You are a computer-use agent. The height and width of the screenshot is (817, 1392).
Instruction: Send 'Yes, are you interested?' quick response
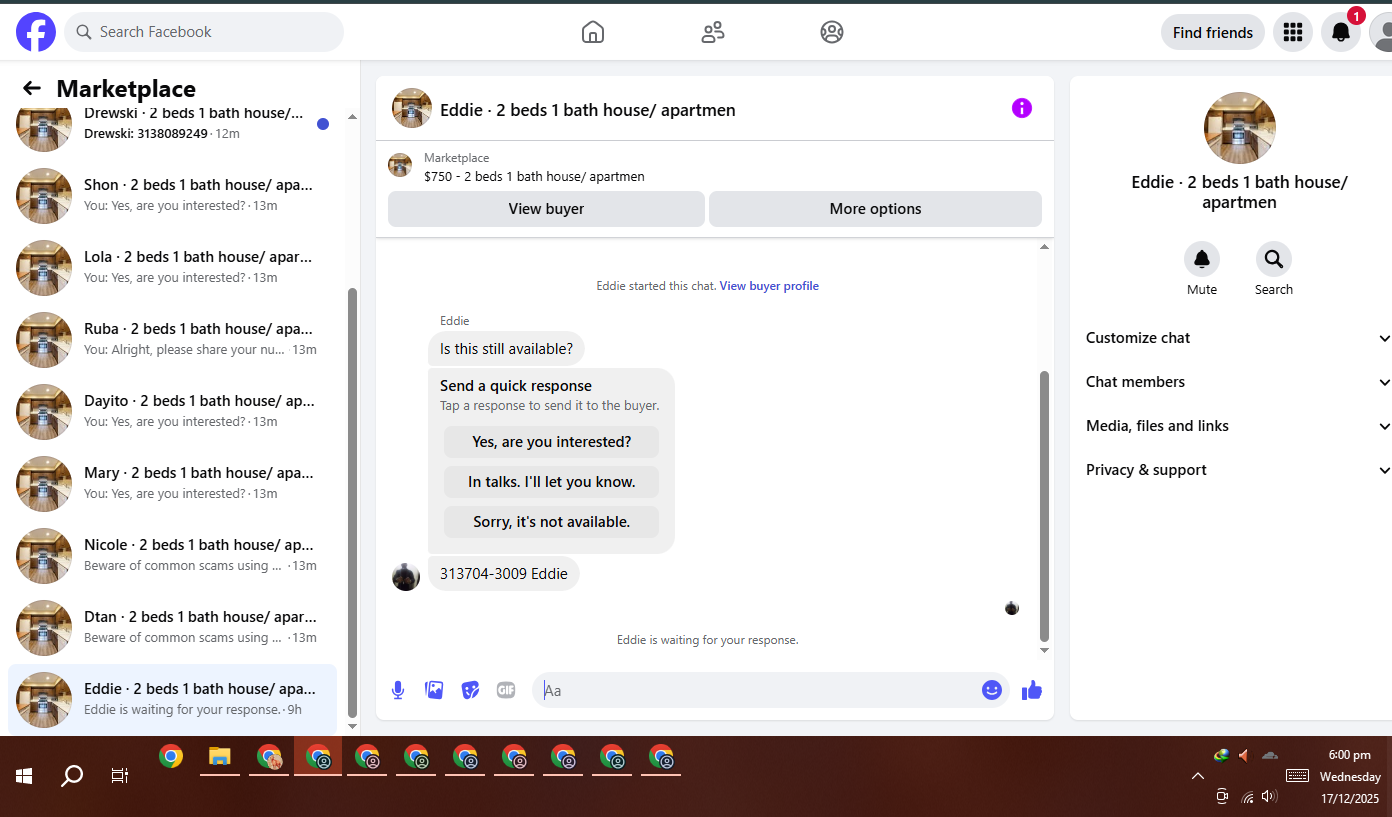click(x=552, y=442)
